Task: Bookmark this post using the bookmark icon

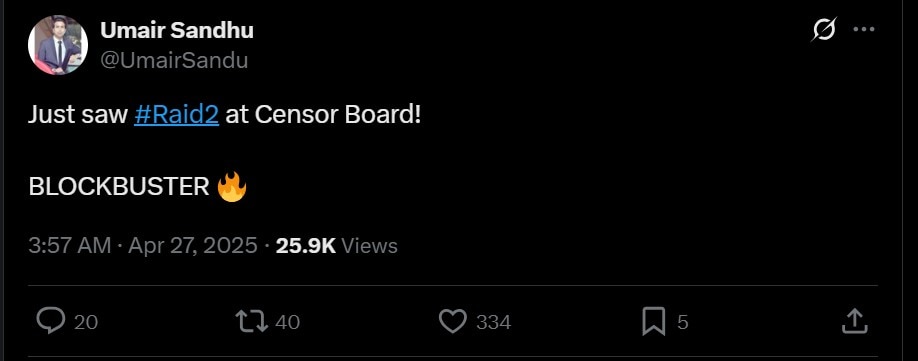Action: 653,321
